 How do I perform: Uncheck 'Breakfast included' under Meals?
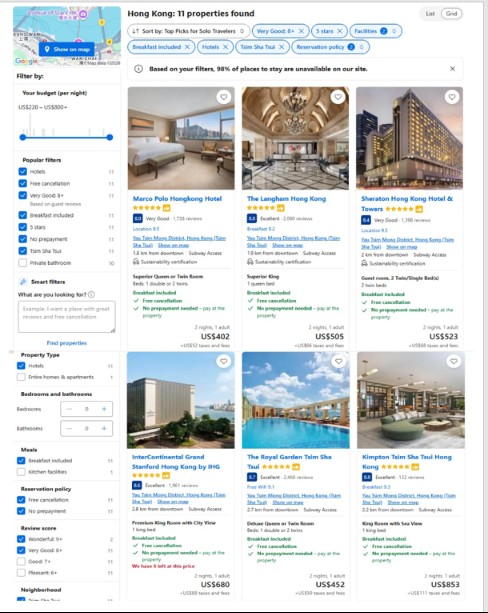[x=21, y=461]
